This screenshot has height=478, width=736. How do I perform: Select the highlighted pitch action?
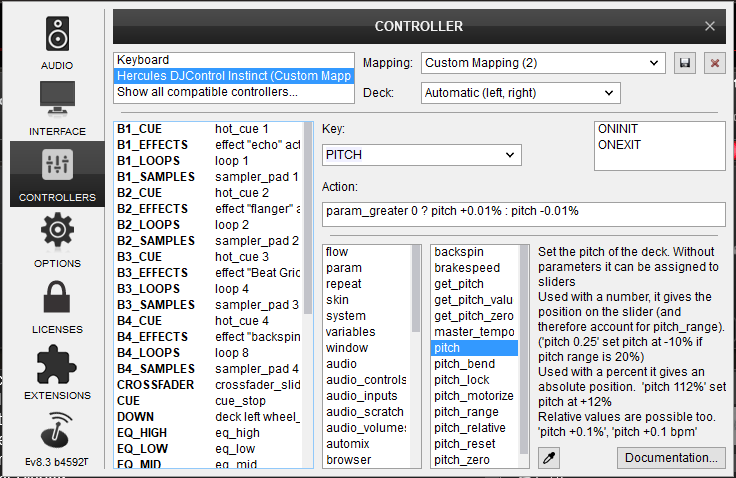475,348
